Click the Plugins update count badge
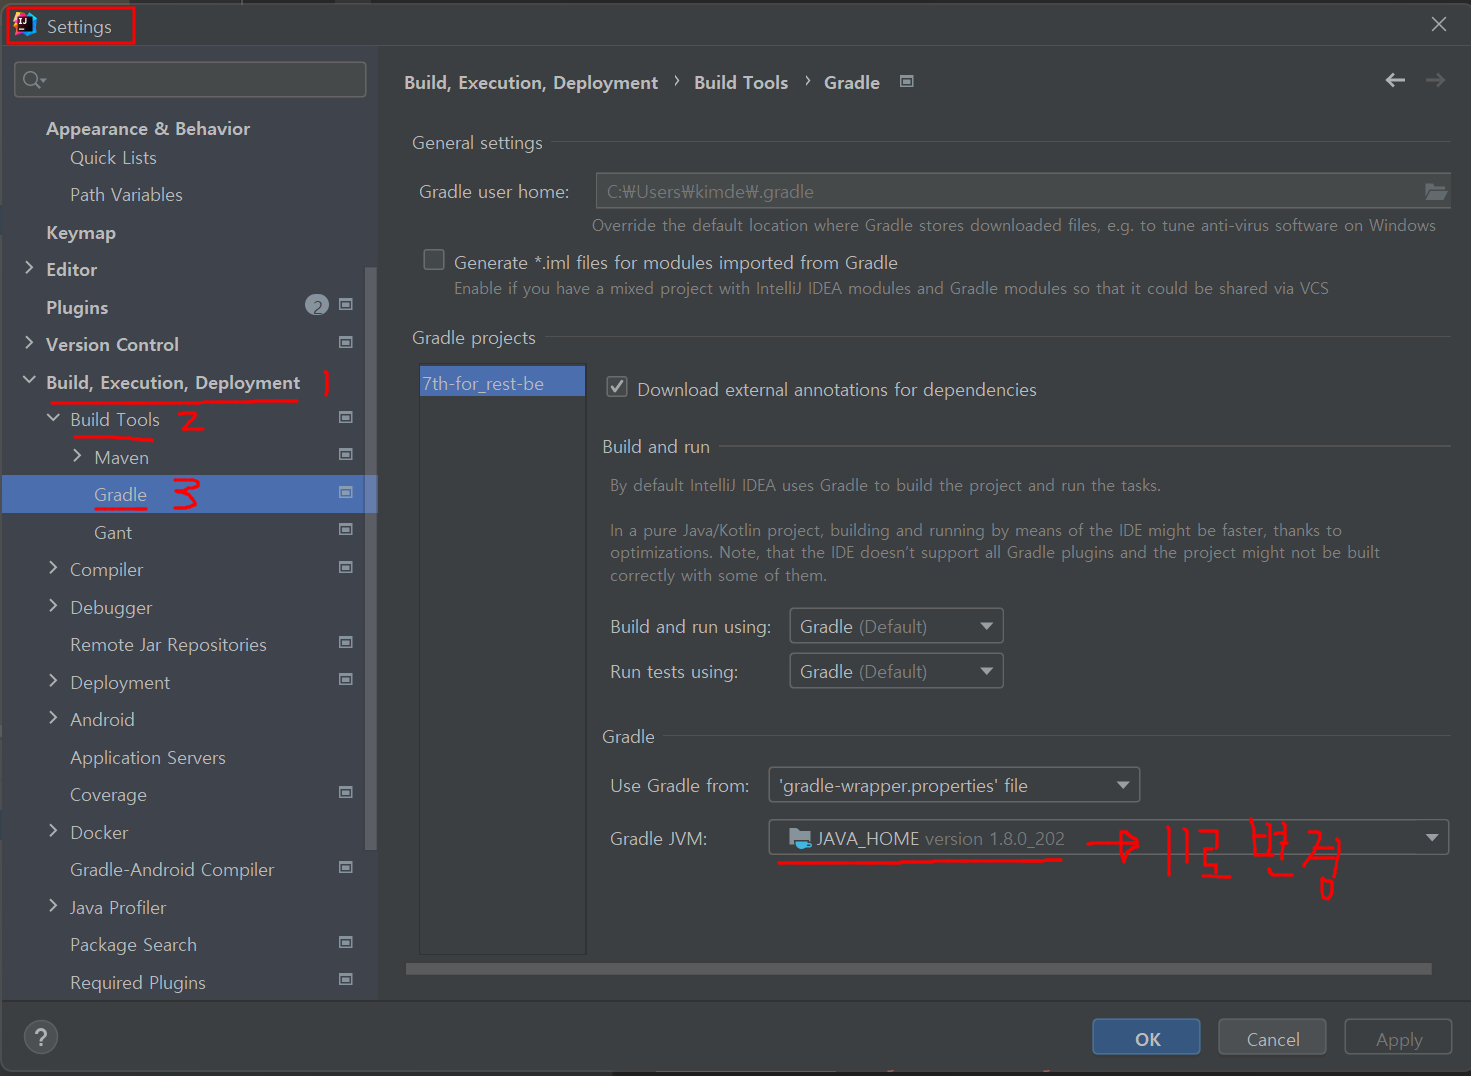Screen dimensions: 1471x1076 (316, 306)
